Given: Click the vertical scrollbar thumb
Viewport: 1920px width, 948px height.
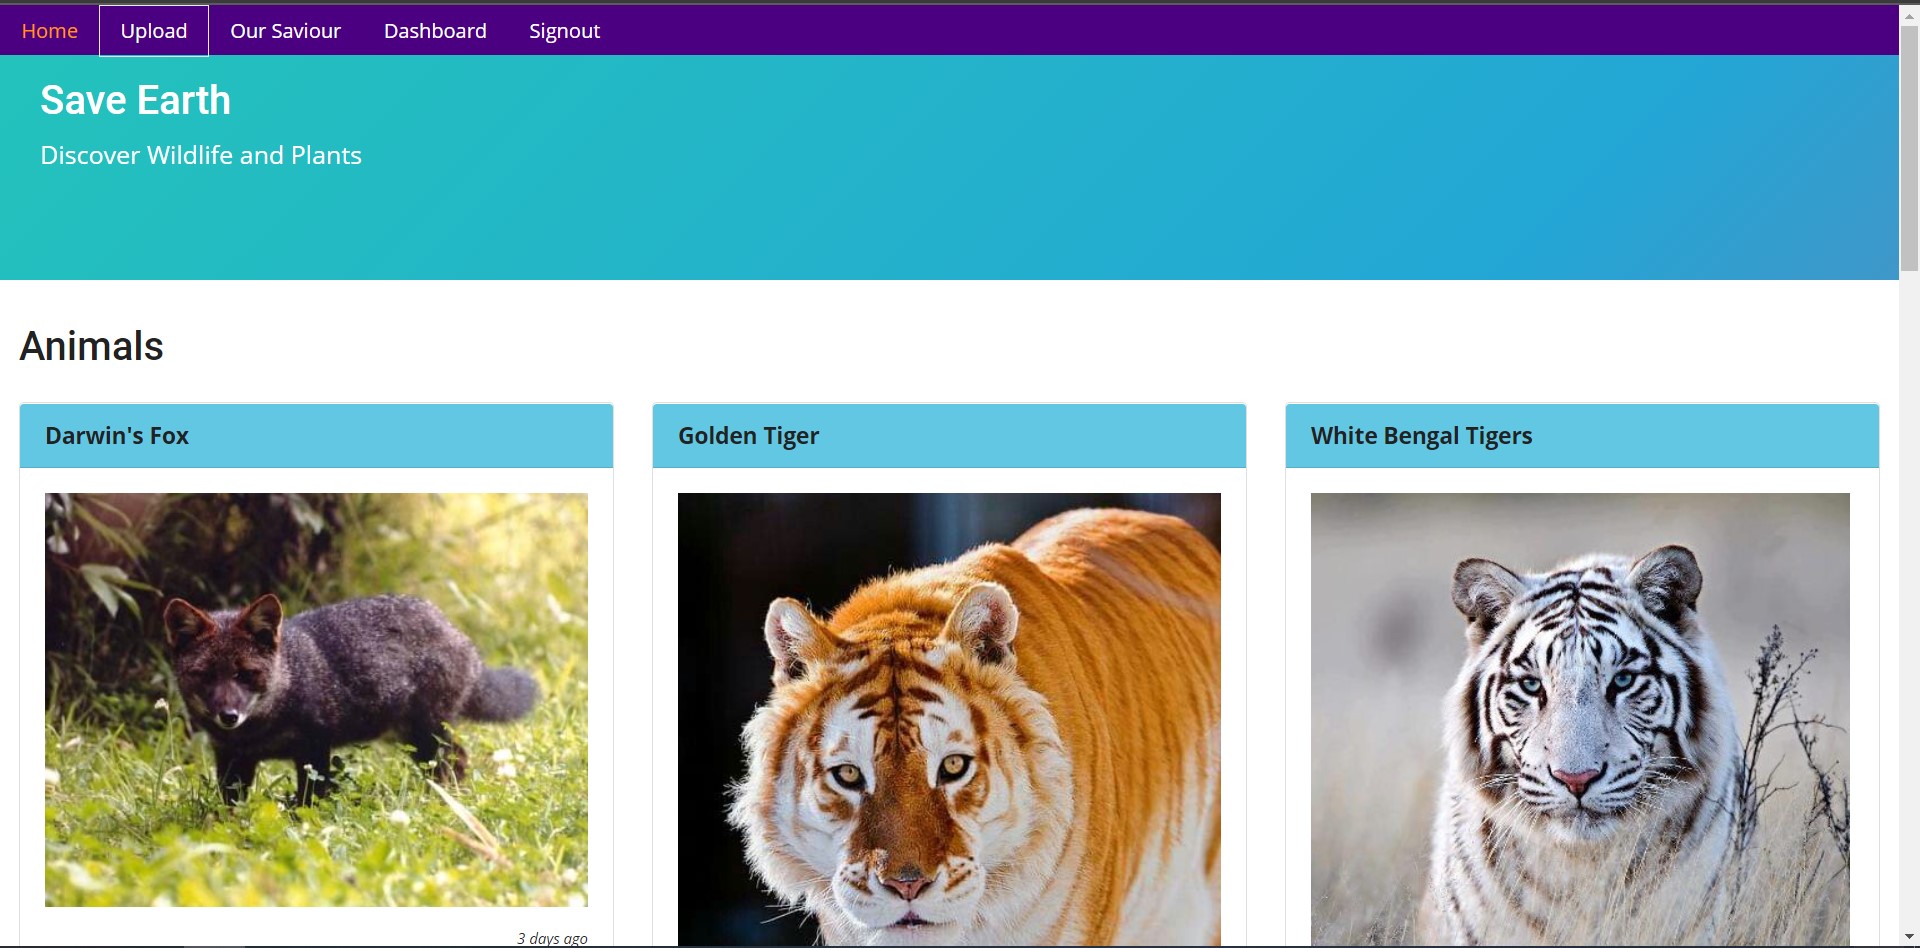Looking at the screenshot, I should (1909, 148).
